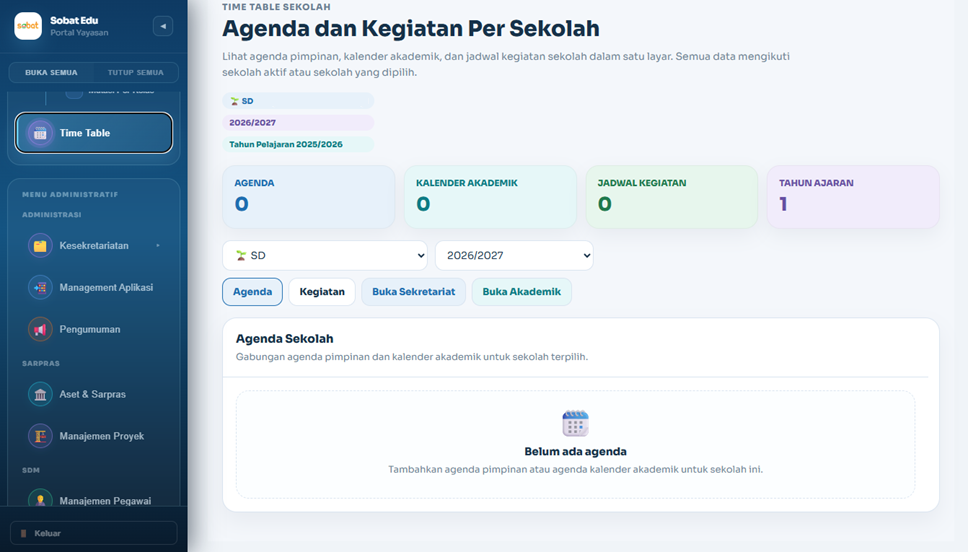This screenshot has width=968, height=552.
Task: Open Manajemen Proyek menu item
Action: point(94,436)
